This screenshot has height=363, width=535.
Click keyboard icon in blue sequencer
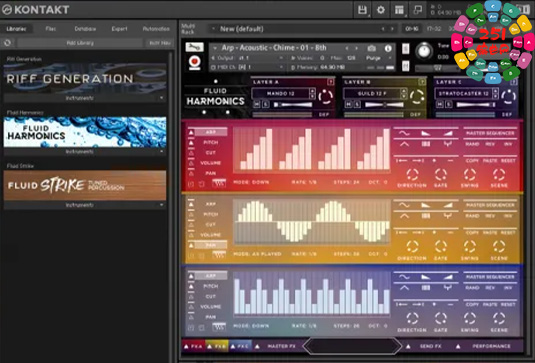coord(219,327)
